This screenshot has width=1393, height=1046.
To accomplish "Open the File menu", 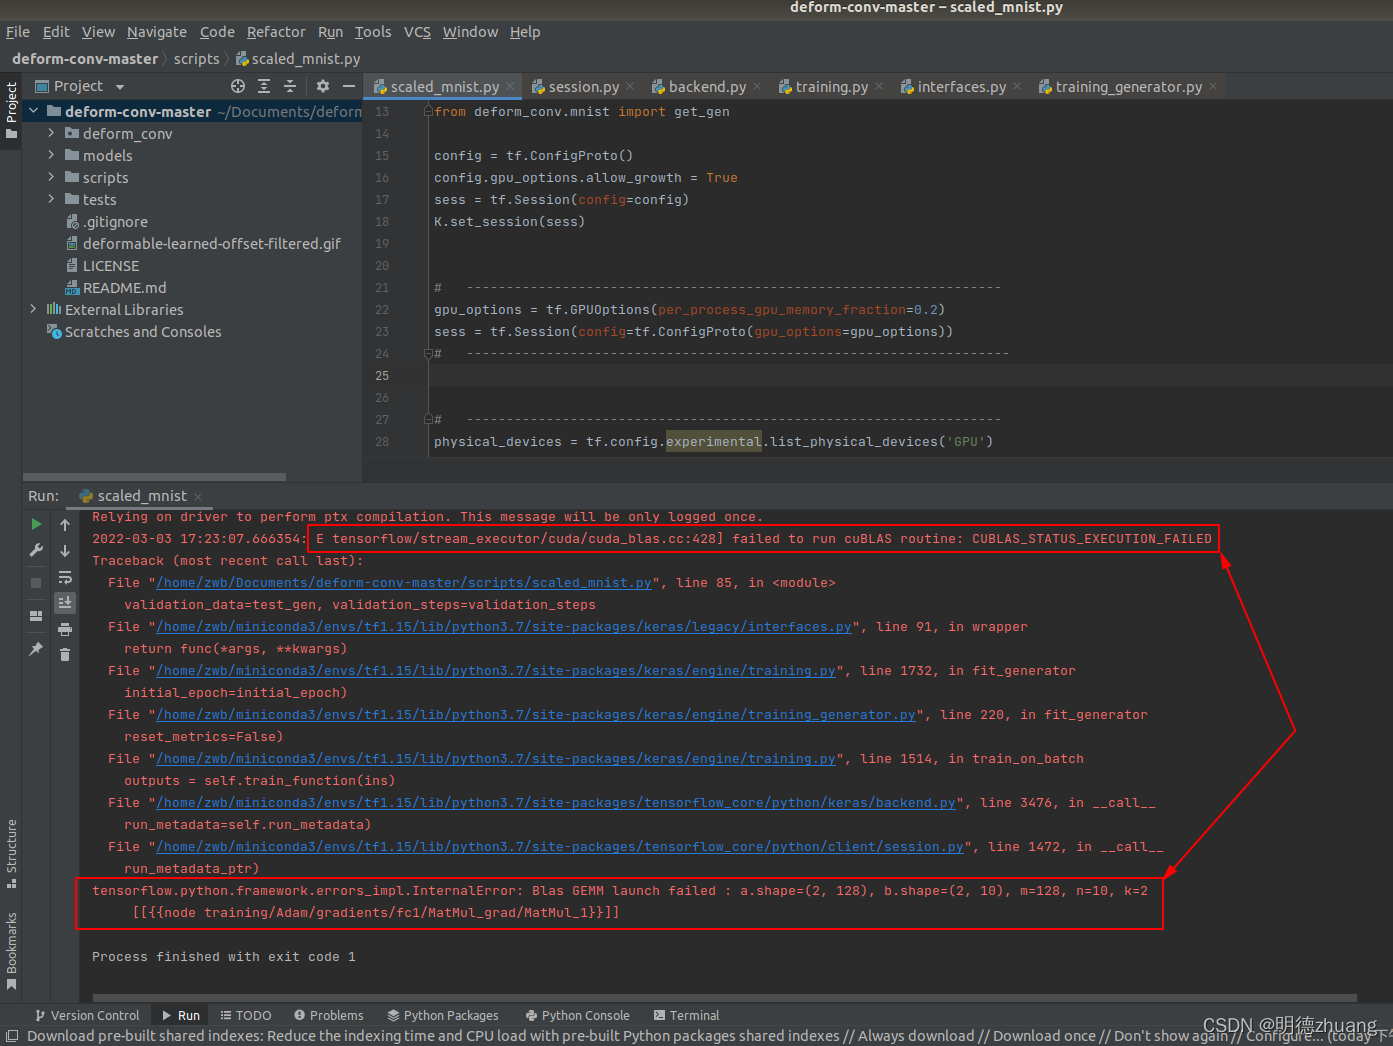I will pos(18,32).
